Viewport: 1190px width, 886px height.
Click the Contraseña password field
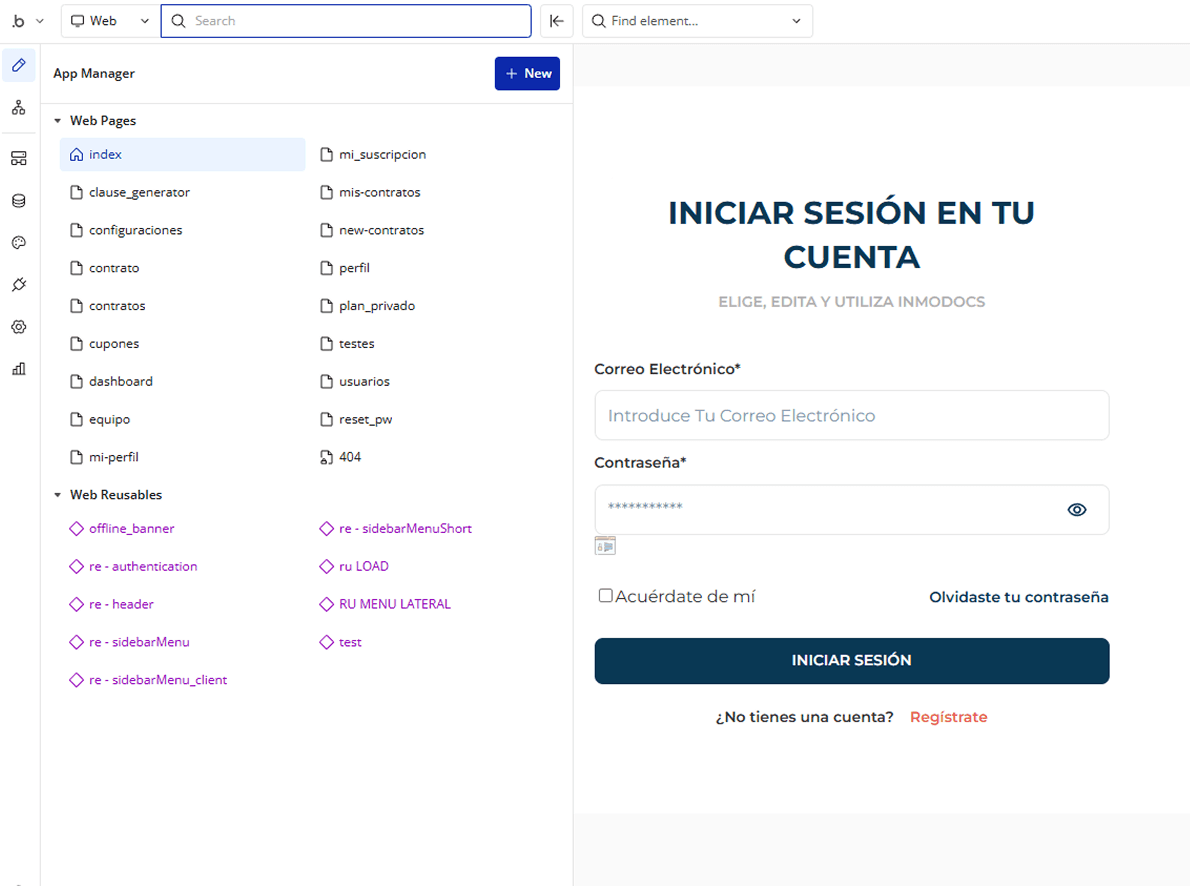click(852, 509)
